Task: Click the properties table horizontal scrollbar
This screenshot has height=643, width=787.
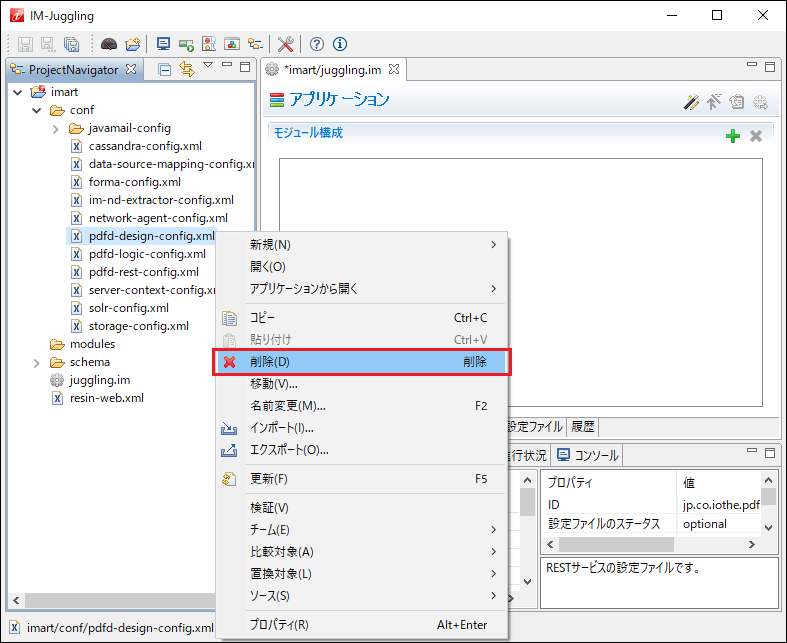Action: [616, 545]
